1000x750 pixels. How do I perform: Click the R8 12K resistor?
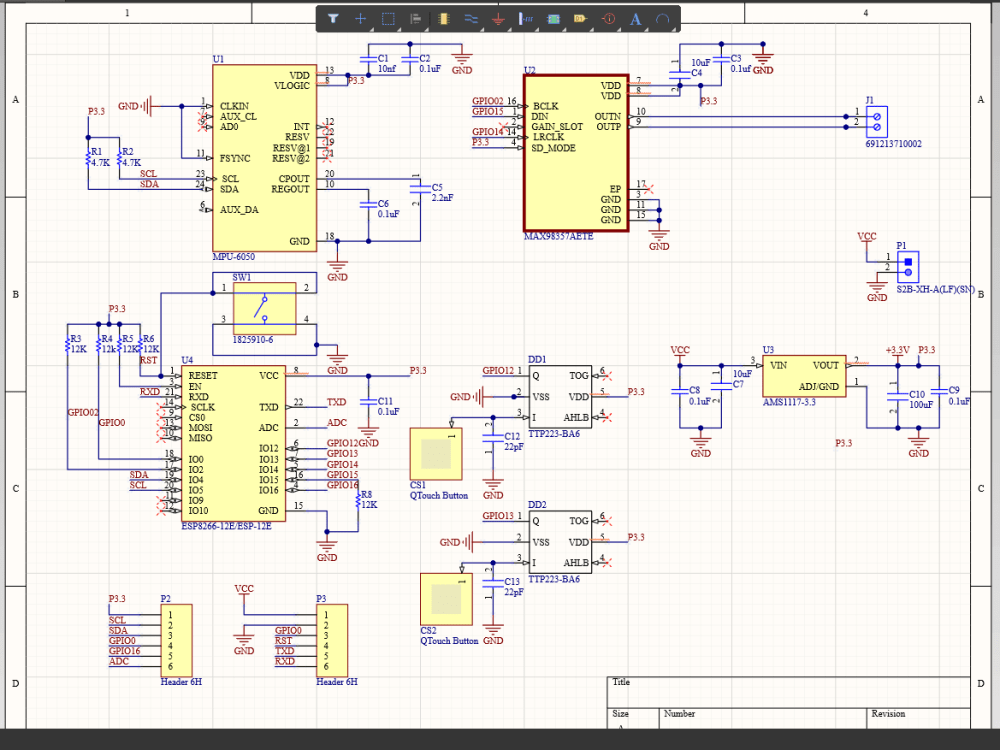point(358,500)
